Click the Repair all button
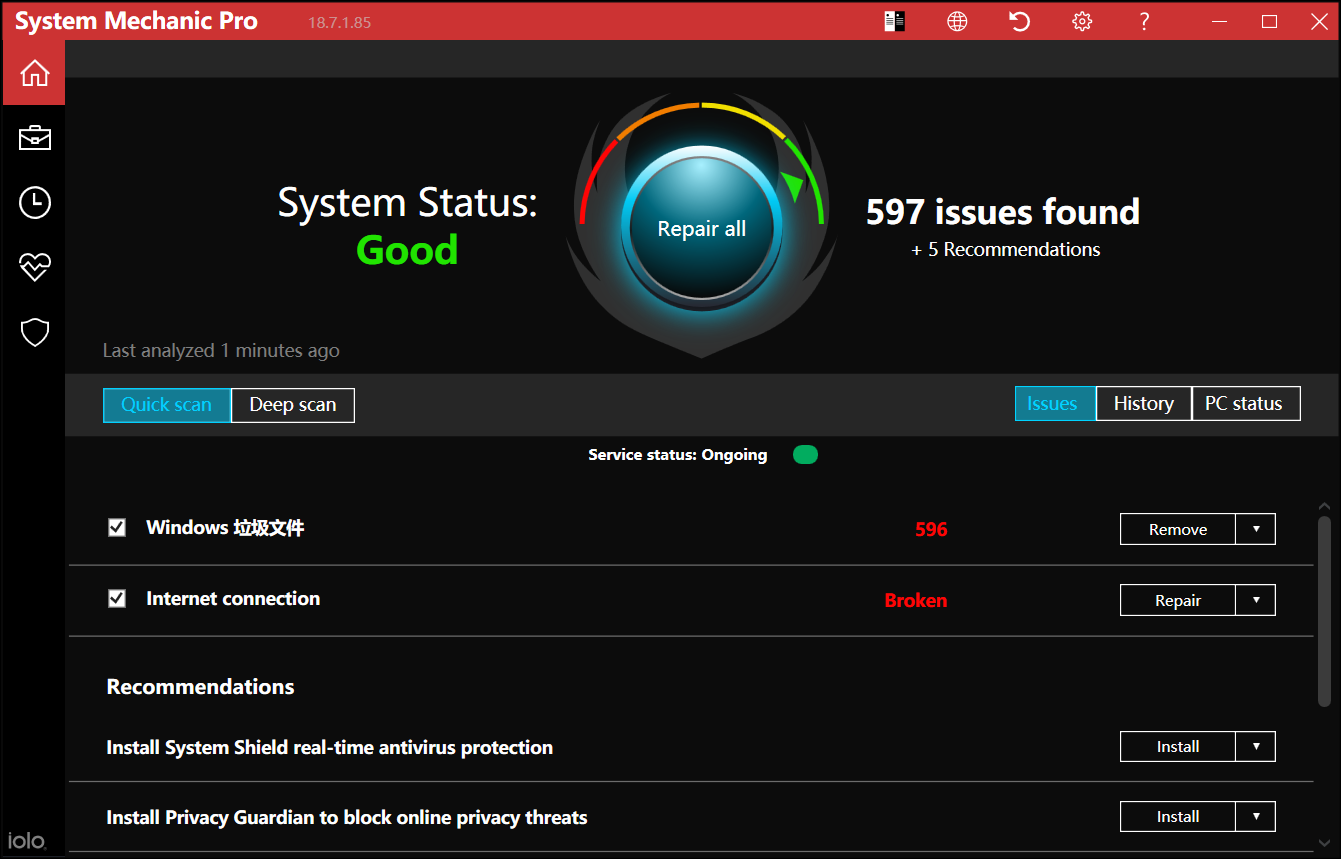The width and height of the screenshot is (1341, 859). point(702,228)
